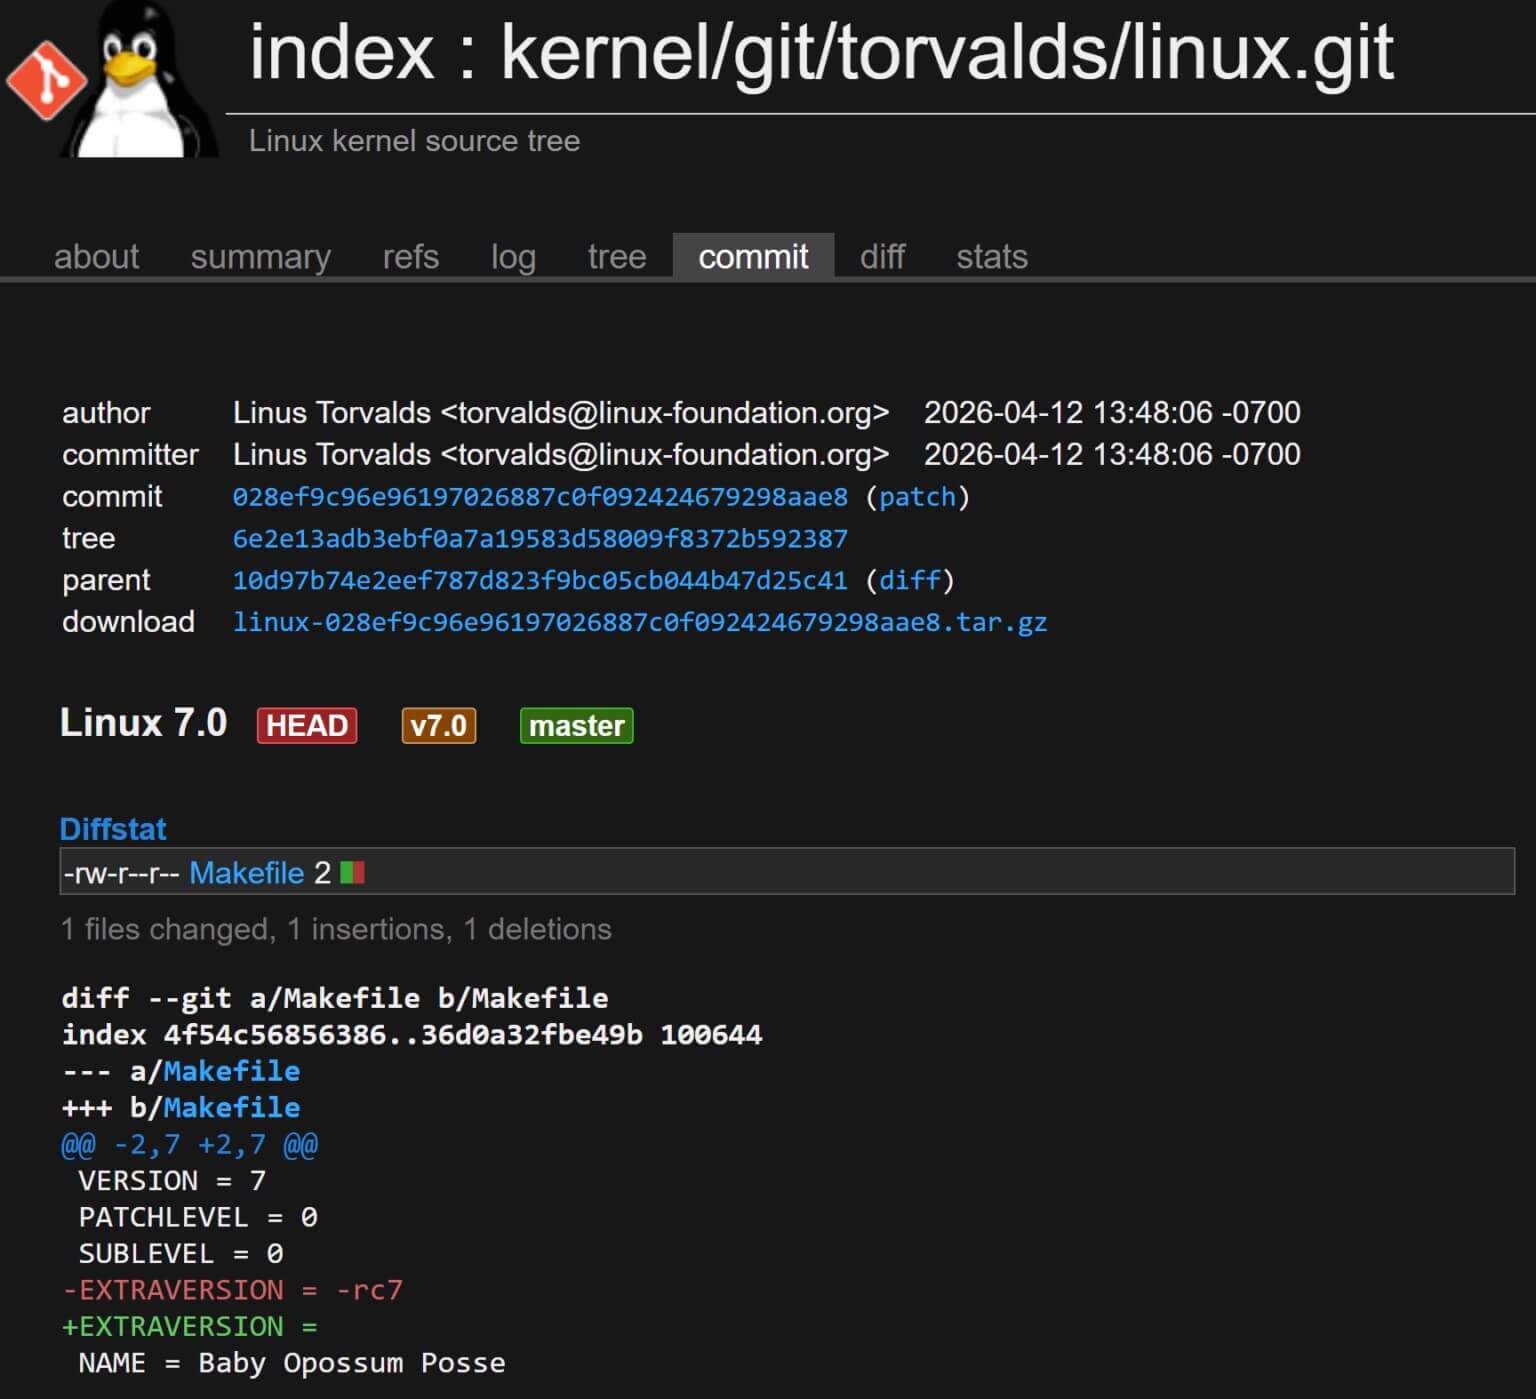Open the about page

tap(95, 257)
